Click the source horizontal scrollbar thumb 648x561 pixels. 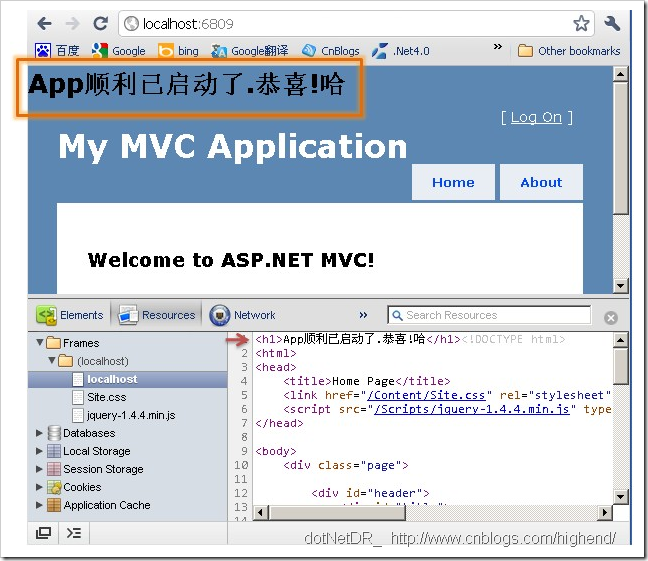point(337,513)
